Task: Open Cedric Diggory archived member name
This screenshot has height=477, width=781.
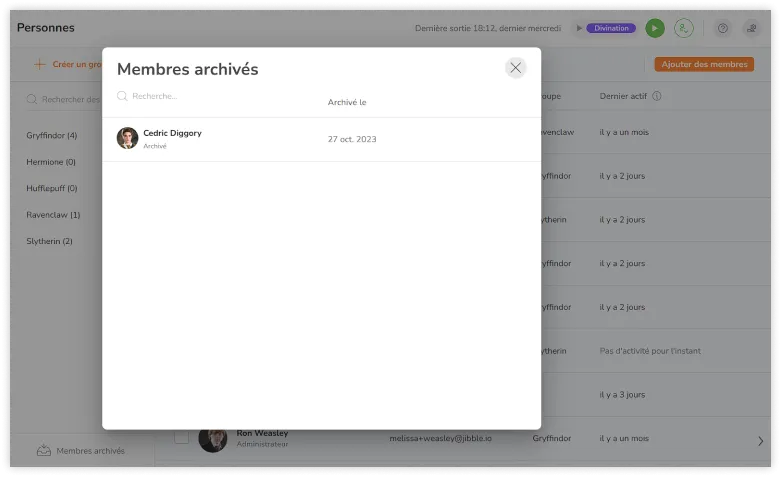Action: point(172,133)
